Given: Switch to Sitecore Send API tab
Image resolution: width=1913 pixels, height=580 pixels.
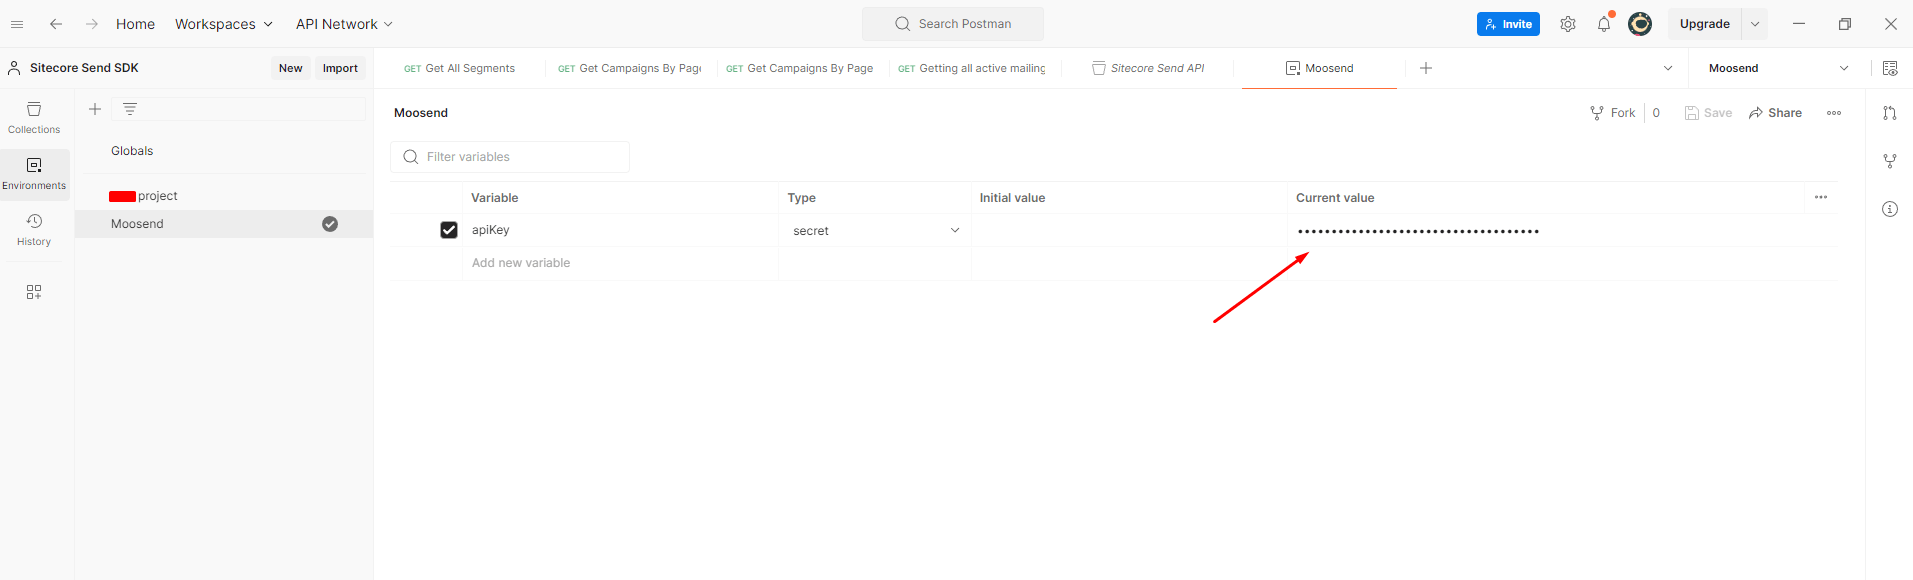Looking at the screenshot, I should [1148, 68].
